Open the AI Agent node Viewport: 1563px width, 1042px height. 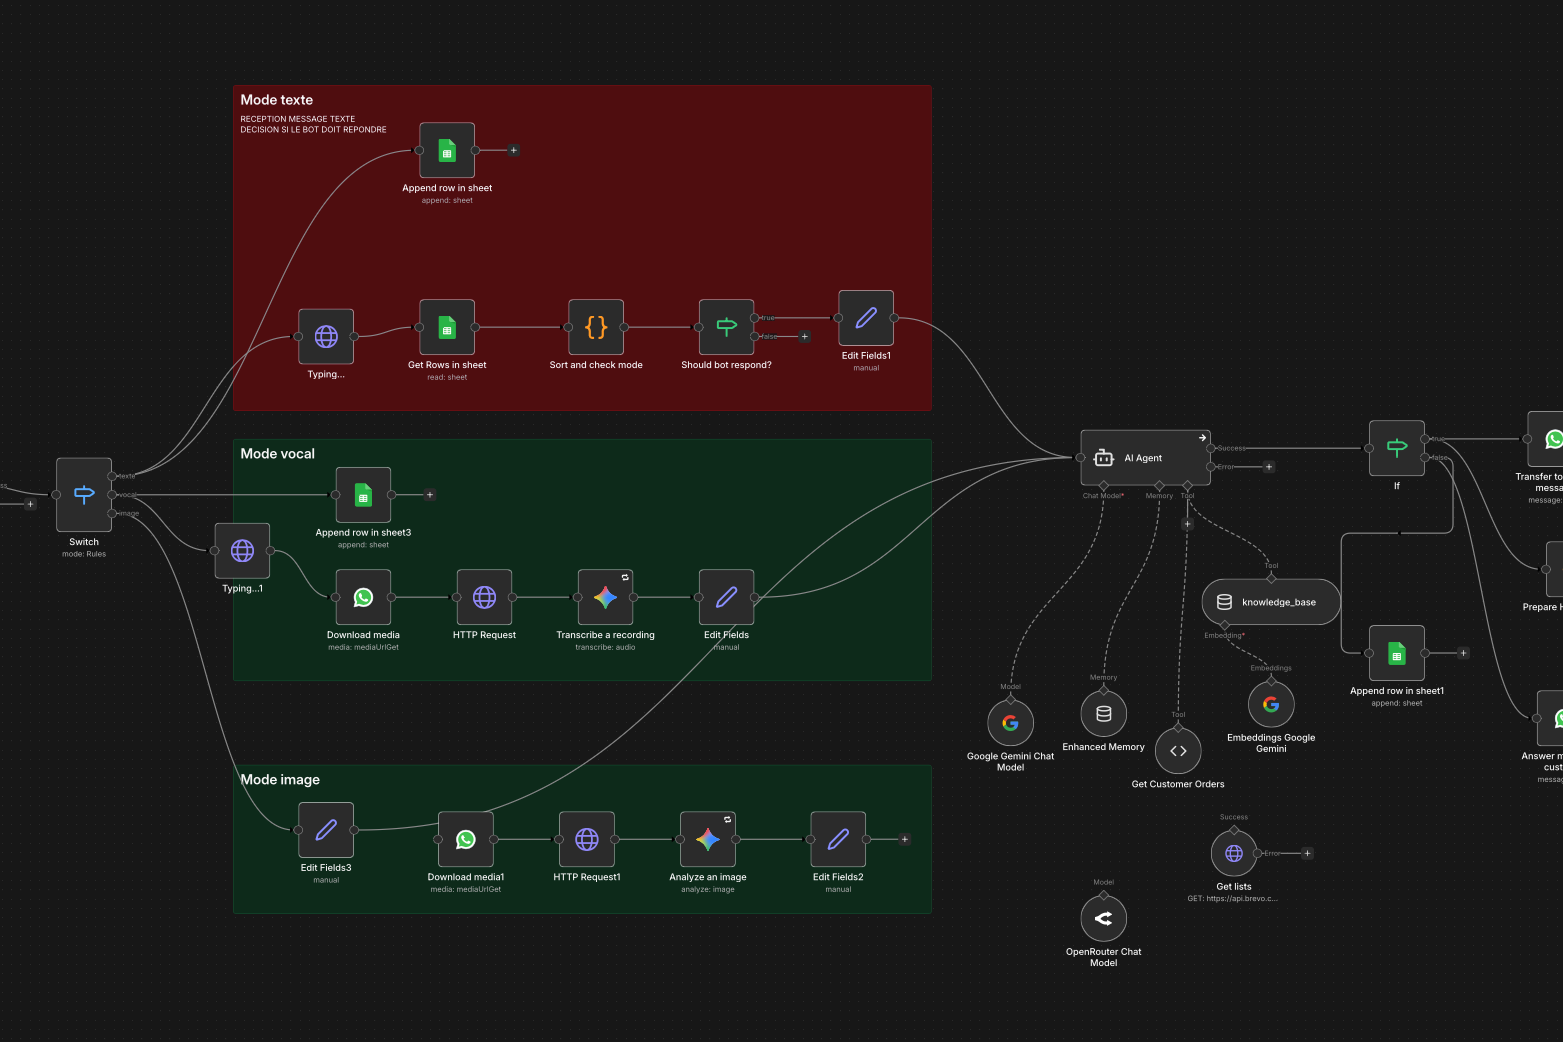click(1146, 458)
